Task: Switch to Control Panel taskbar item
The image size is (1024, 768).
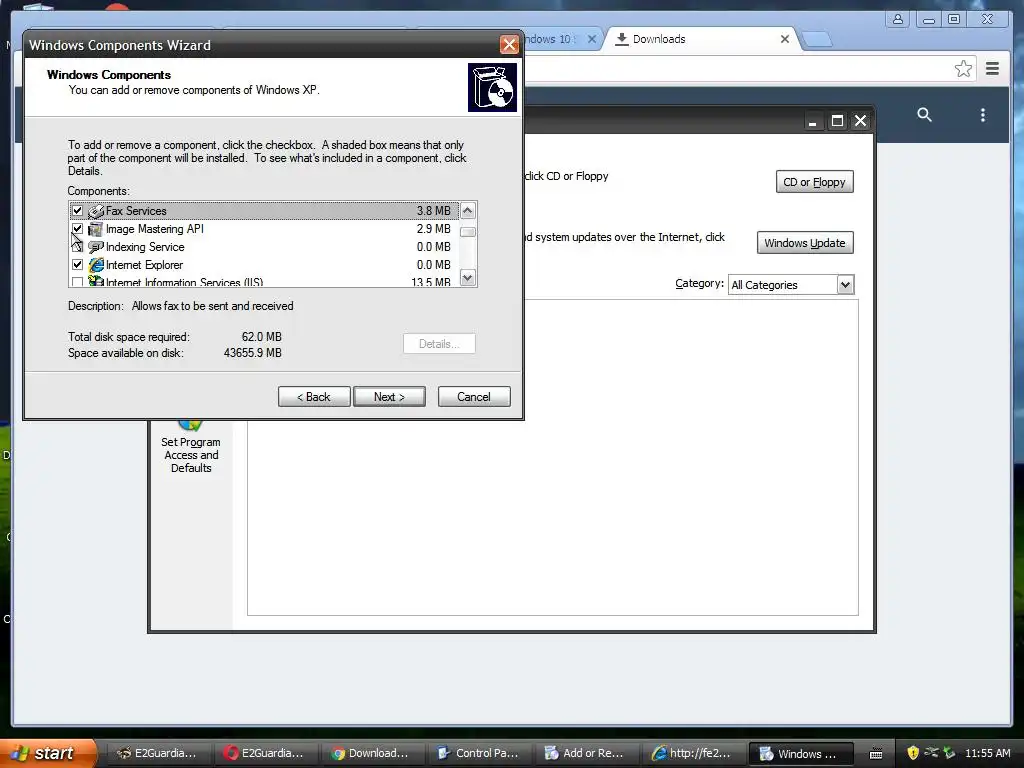Action: 480,753
